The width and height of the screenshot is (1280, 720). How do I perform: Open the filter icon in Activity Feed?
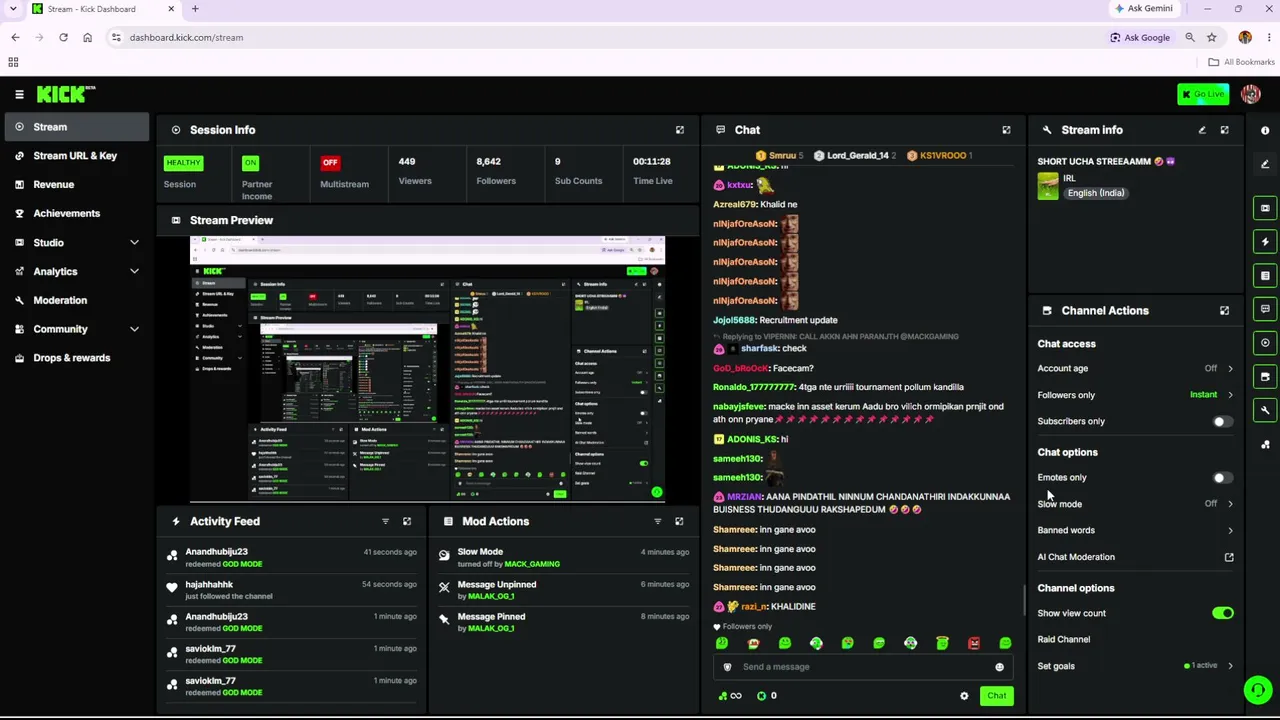click(x=385, y=521)
